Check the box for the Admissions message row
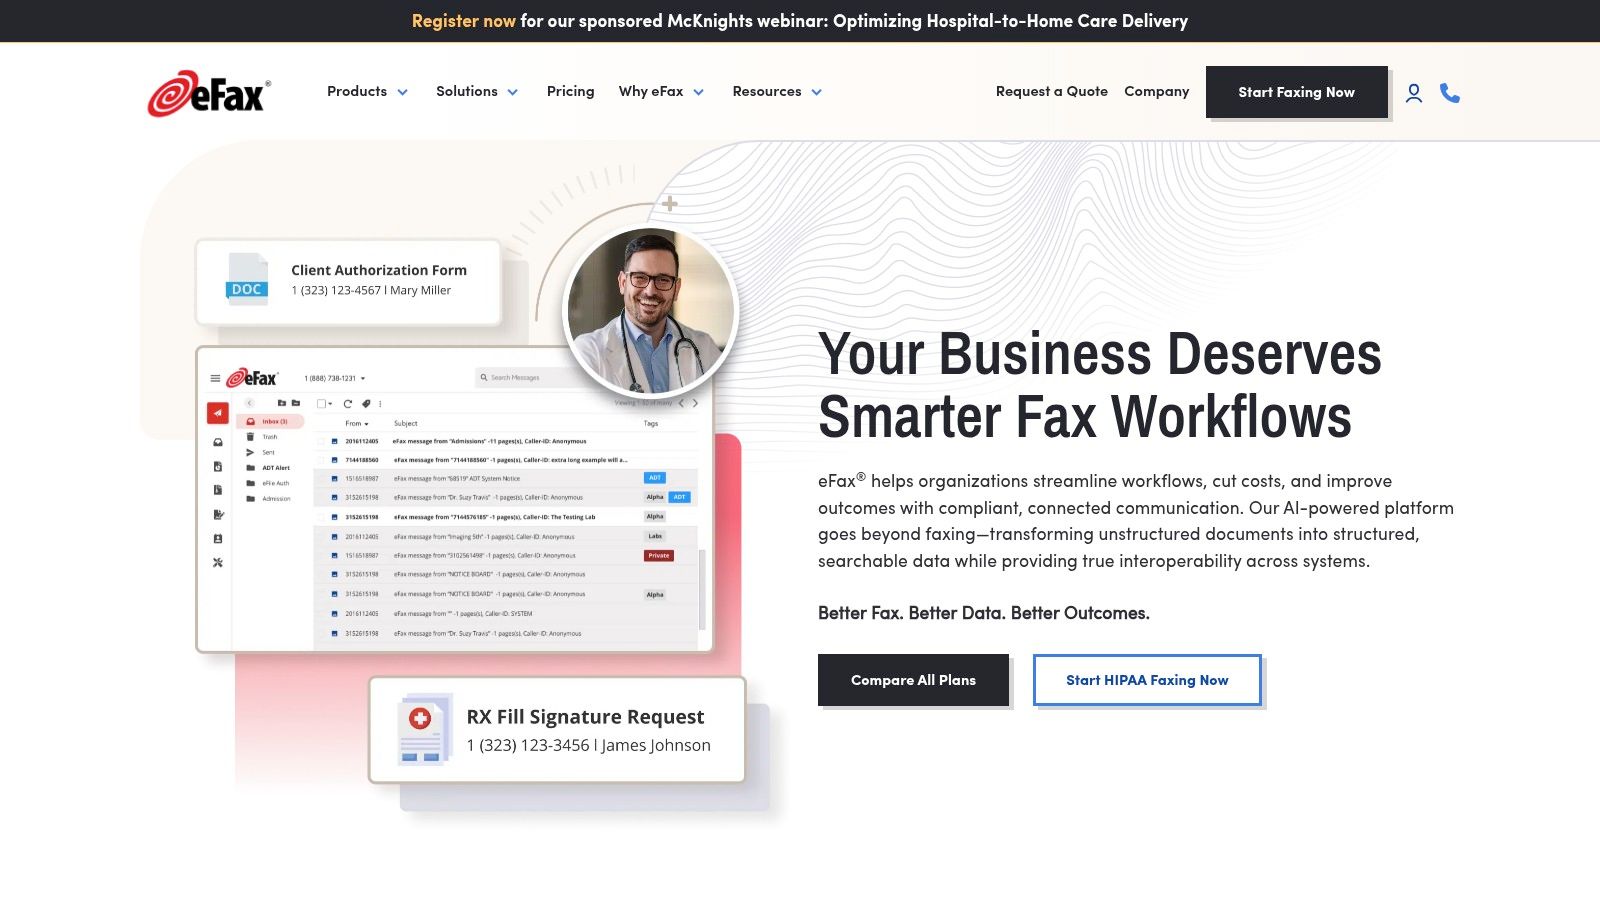This screenshot has width=1600, height=900. click(321, 441)
